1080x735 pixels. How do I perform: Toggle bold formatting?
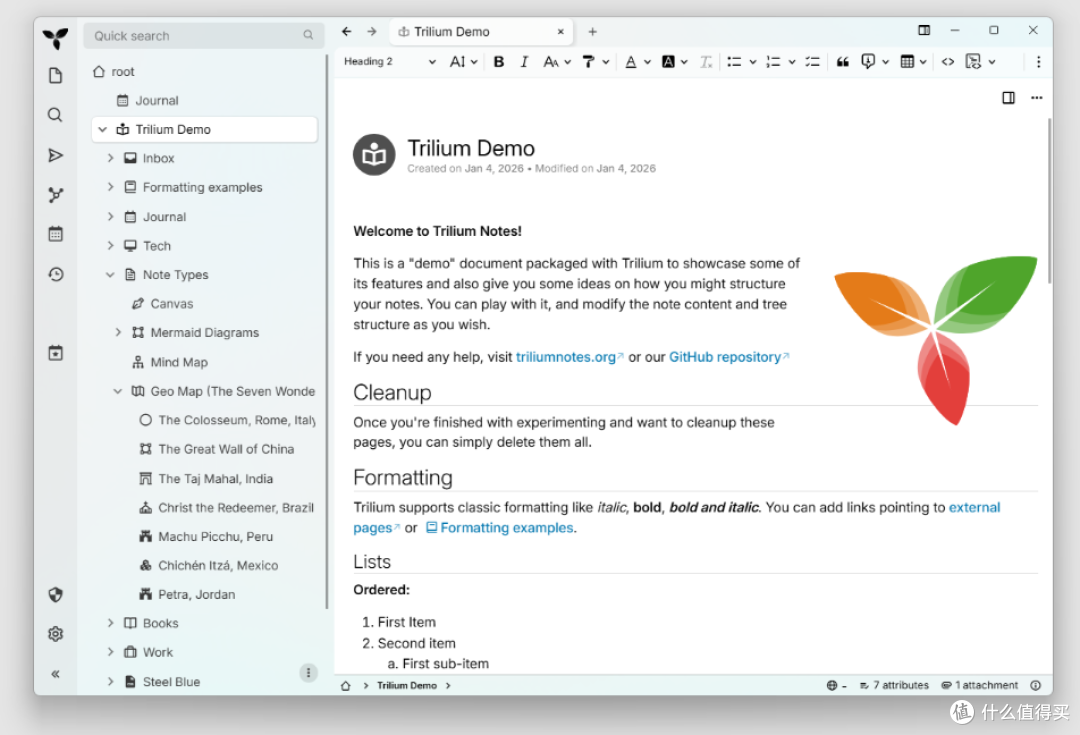(x=499, y=62)
